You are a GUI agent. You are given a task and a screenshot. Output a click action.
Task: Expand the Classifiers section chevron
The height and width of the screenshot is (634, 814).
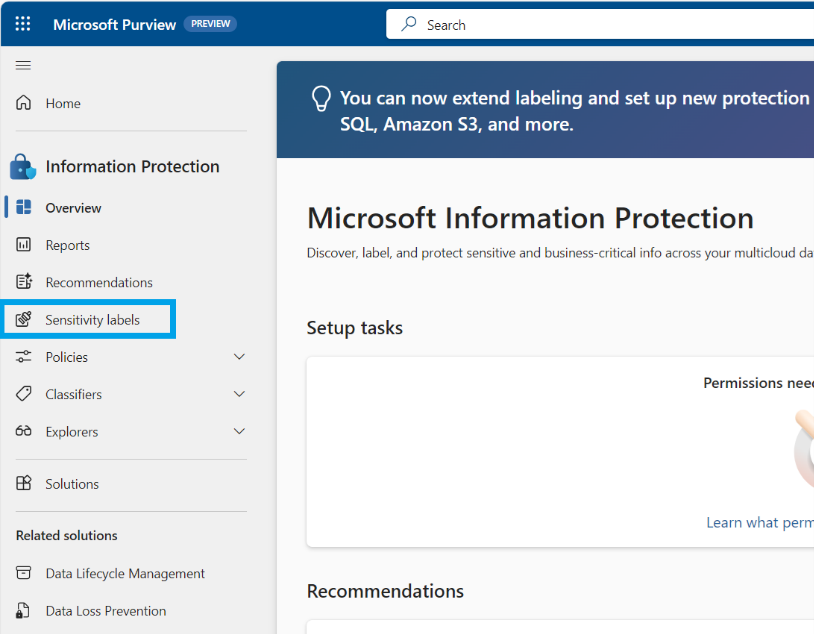239,394
